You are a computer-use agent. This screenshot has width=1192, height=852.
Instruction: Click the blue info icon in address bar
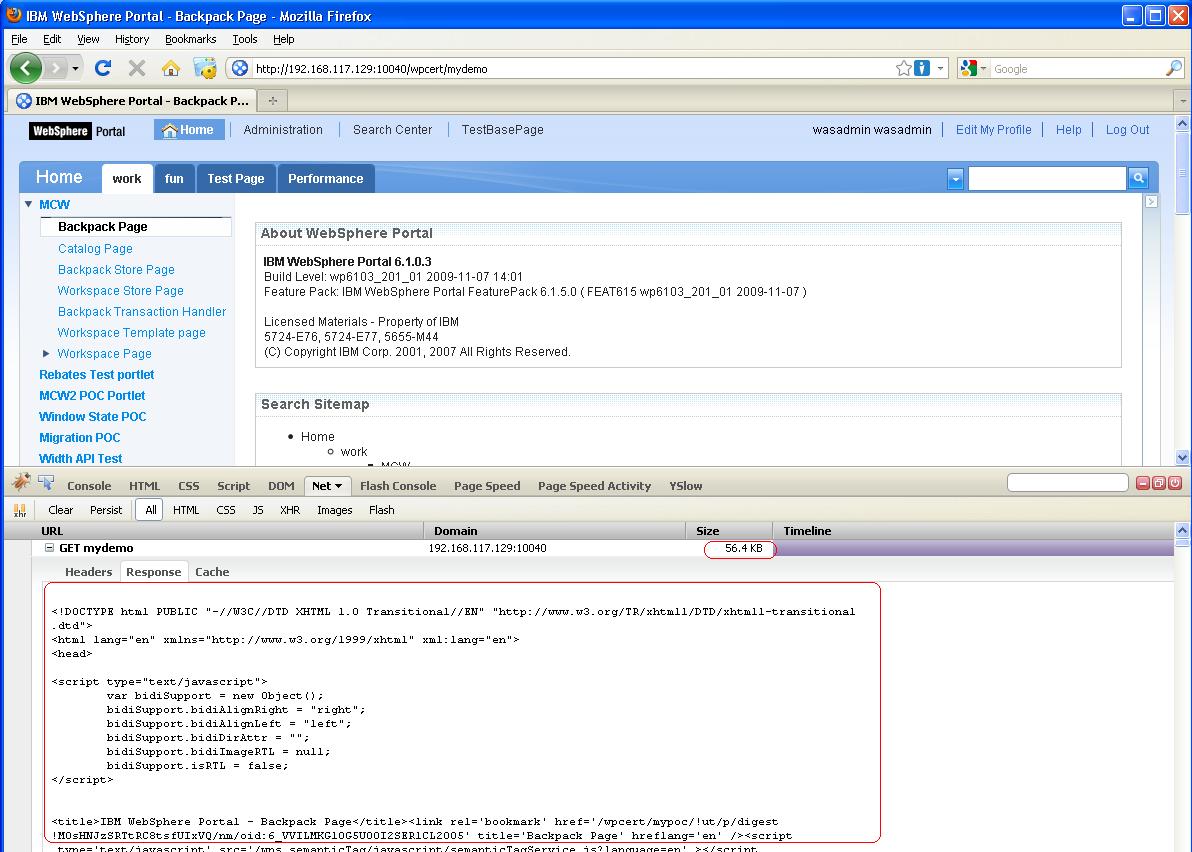pos(922,68)
